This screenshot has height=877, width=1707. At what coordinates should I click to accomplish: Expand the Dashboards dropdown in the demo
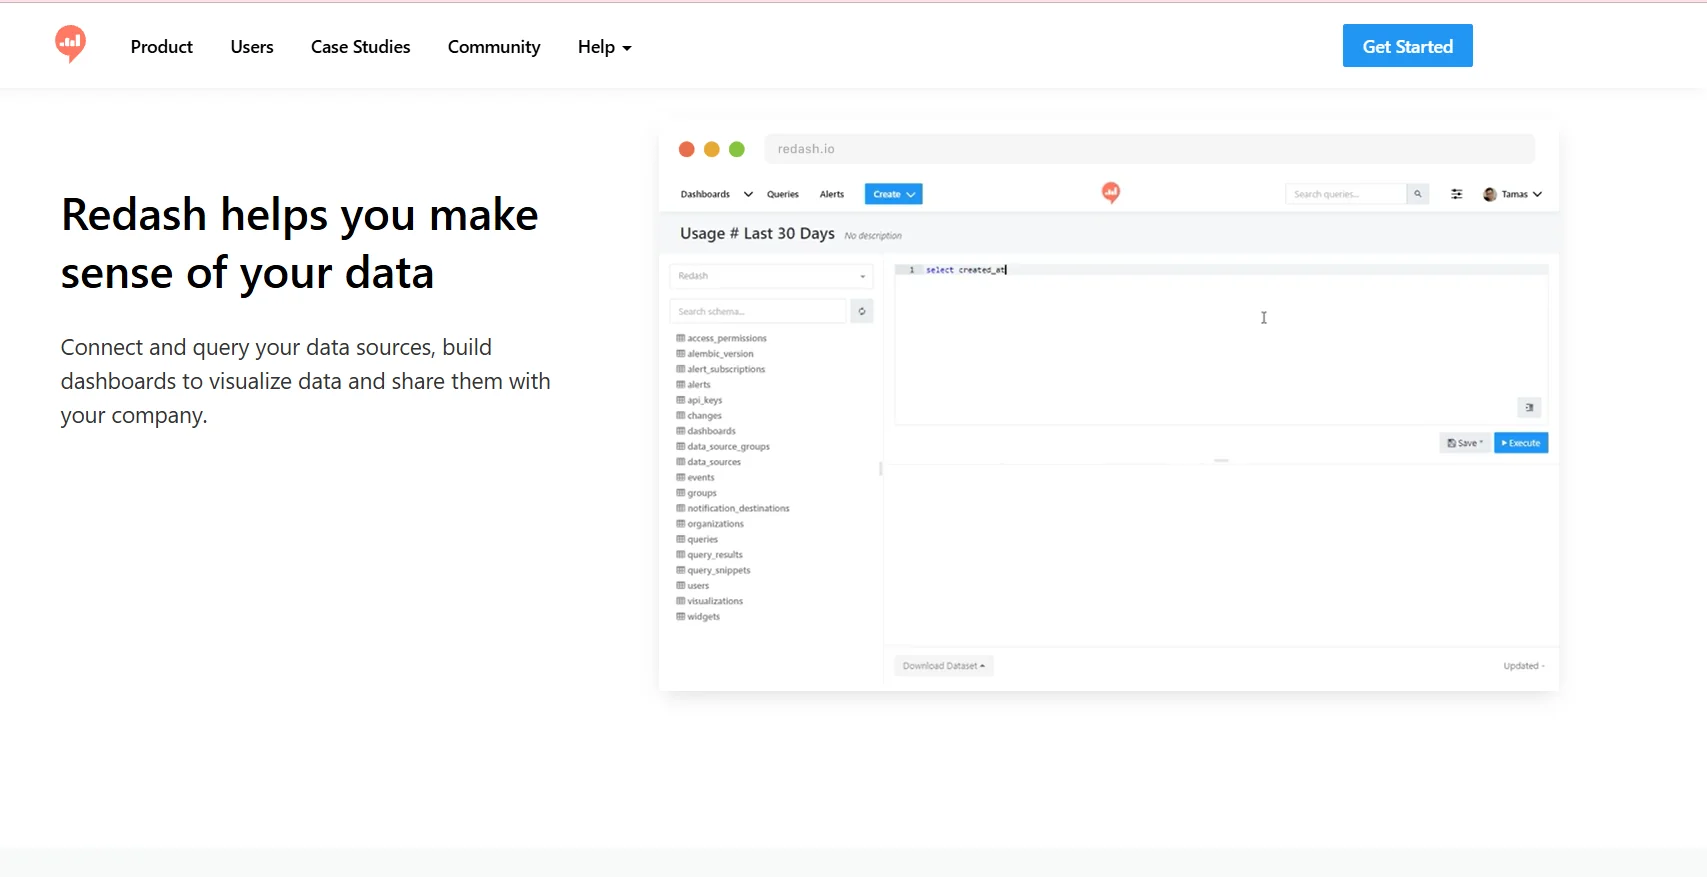pyautogui.click(x=716, y=194)
